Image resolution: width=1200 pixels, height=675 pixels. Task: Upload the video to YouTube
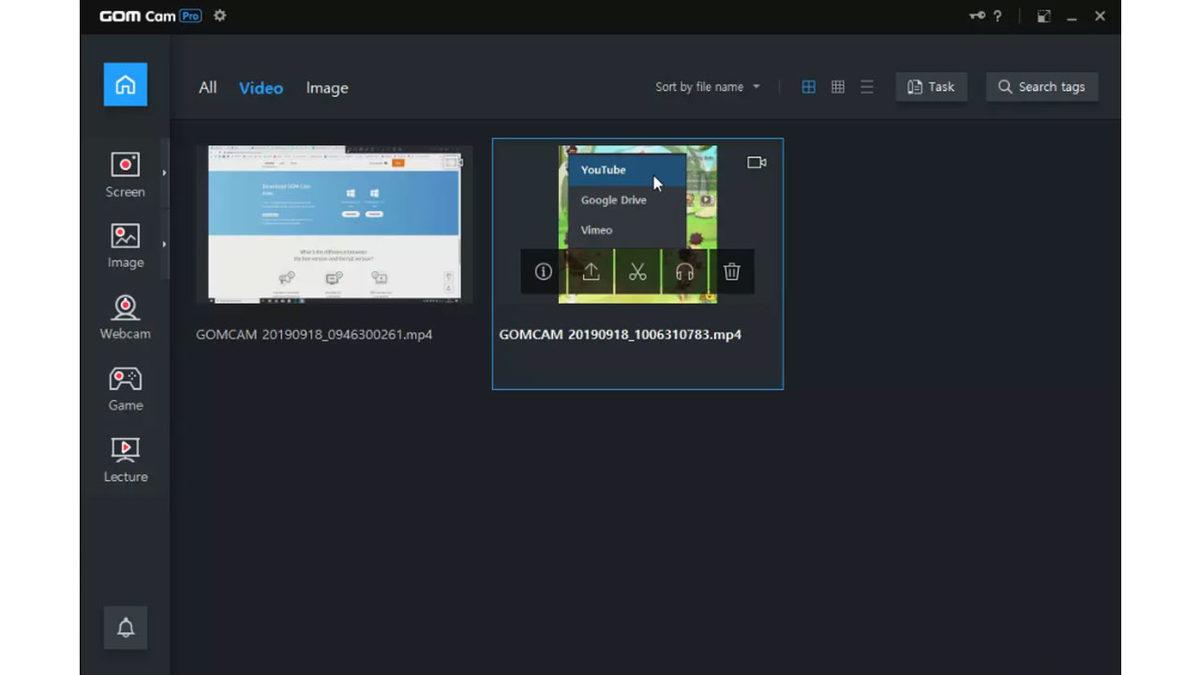click(605, 170)
